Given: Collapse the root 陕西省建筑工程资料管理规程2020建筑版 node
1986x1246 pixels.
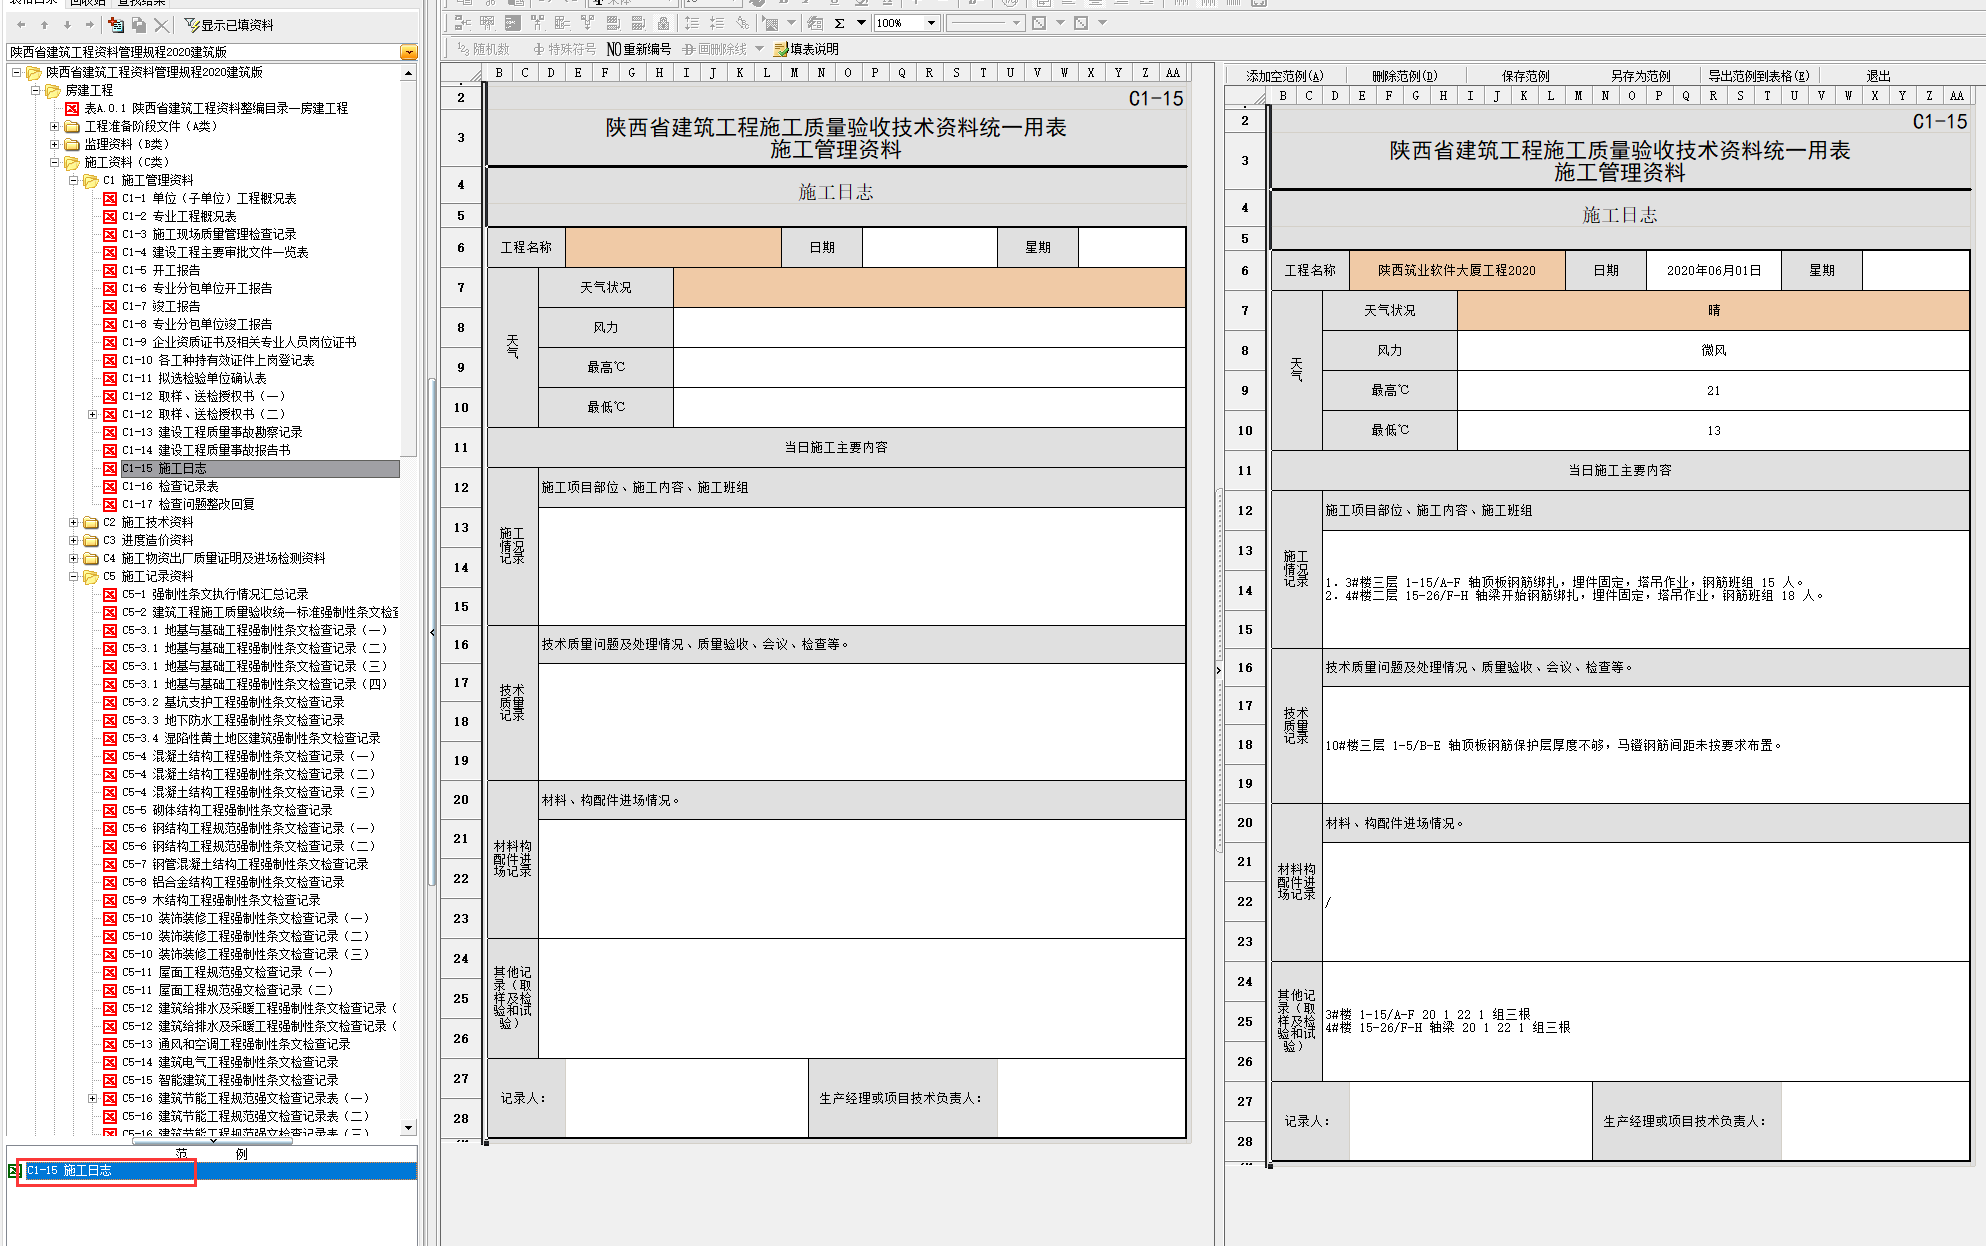Looking at the screenshot, I should pyautogui.click(x=16, y=72).
